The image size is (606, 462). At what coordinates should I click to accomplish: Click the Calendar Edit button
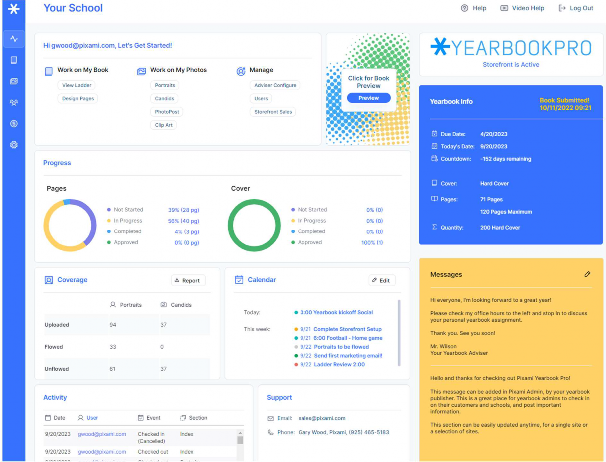coord(382,280)
